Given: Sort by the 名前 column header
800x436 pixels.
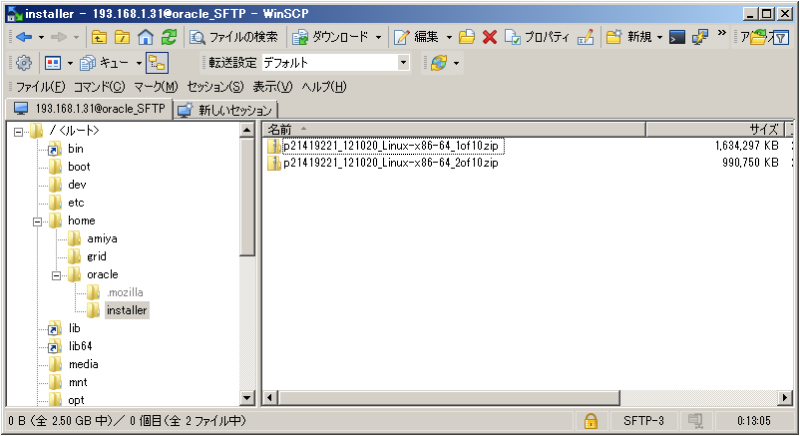Looking at the screenshot, I should click(454, 130).
